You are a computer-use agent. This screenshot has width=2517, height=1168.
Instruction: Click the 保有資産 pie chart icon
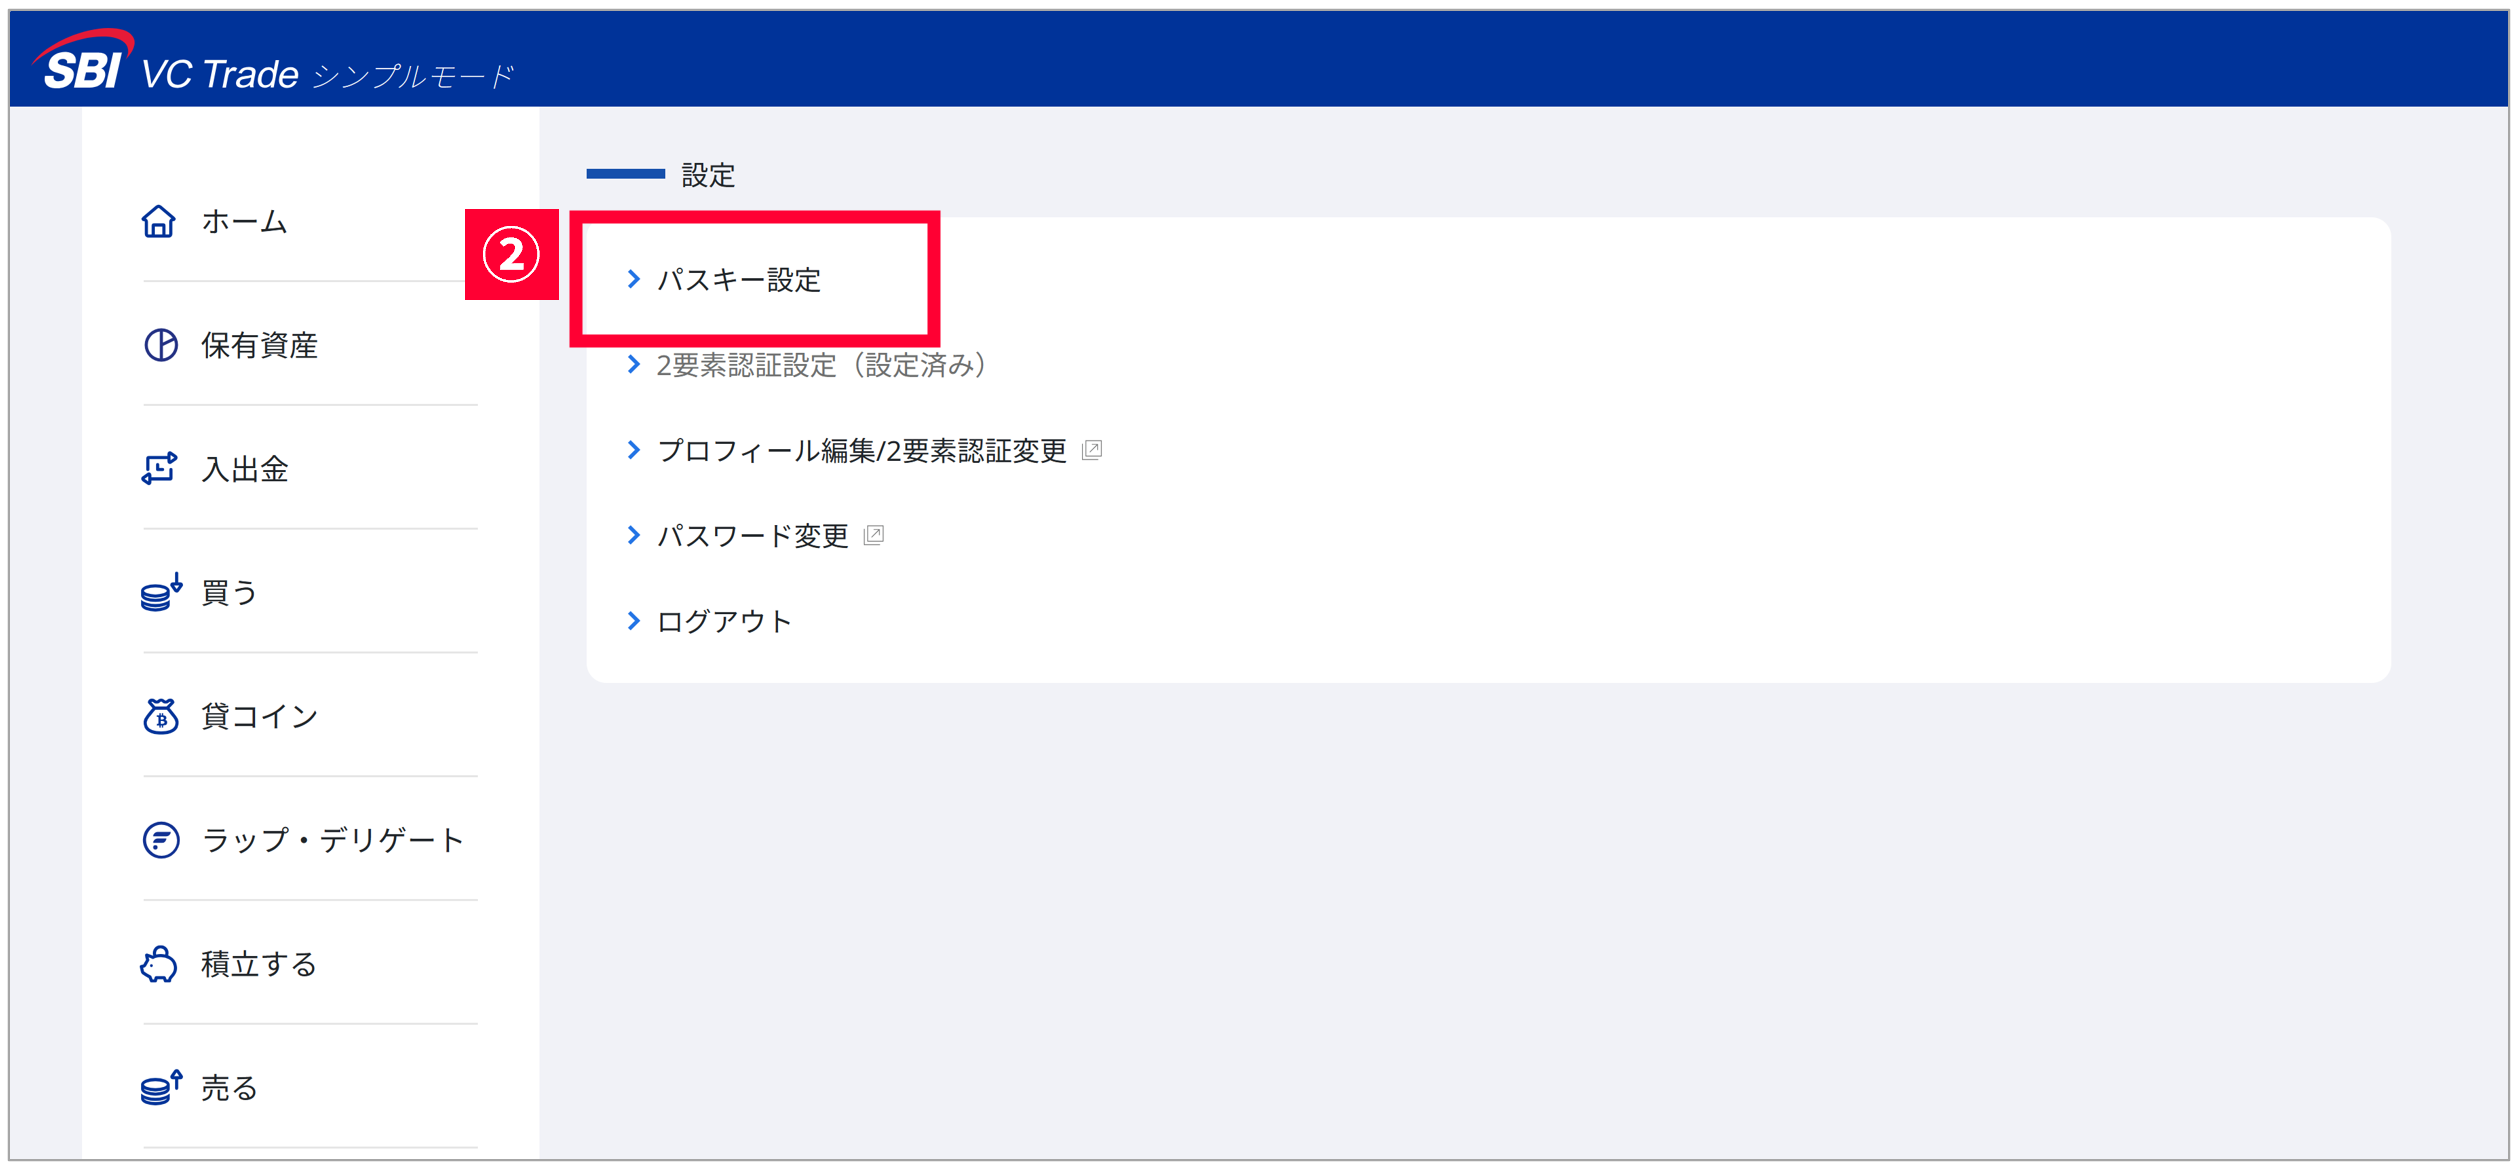(x=160, y=345)
